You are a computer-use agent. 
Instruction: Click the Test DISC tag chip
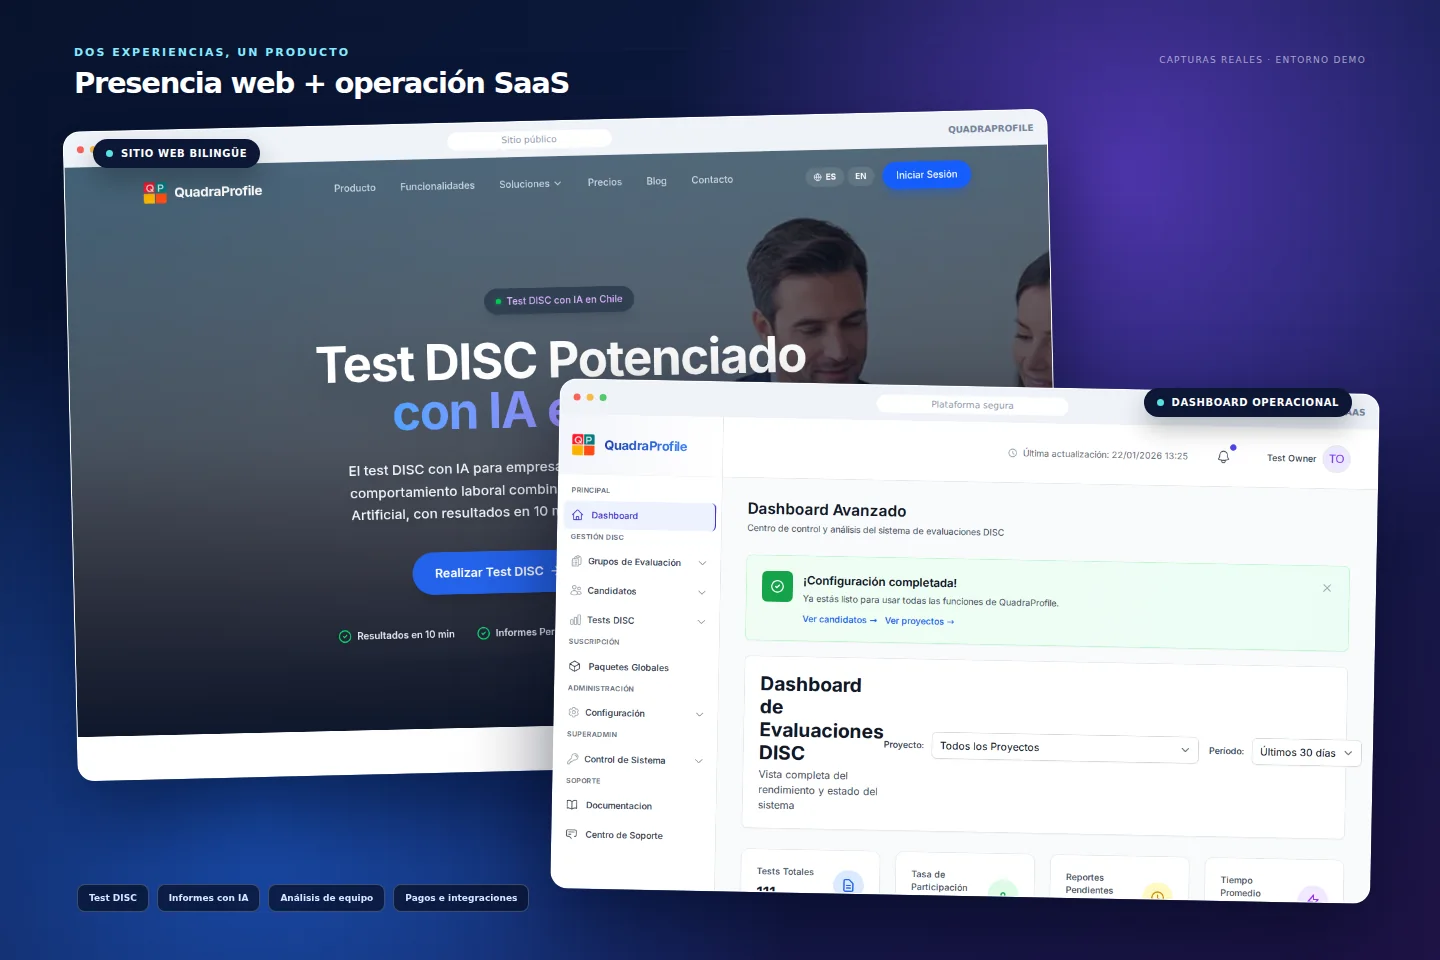(x=113, y=898)
